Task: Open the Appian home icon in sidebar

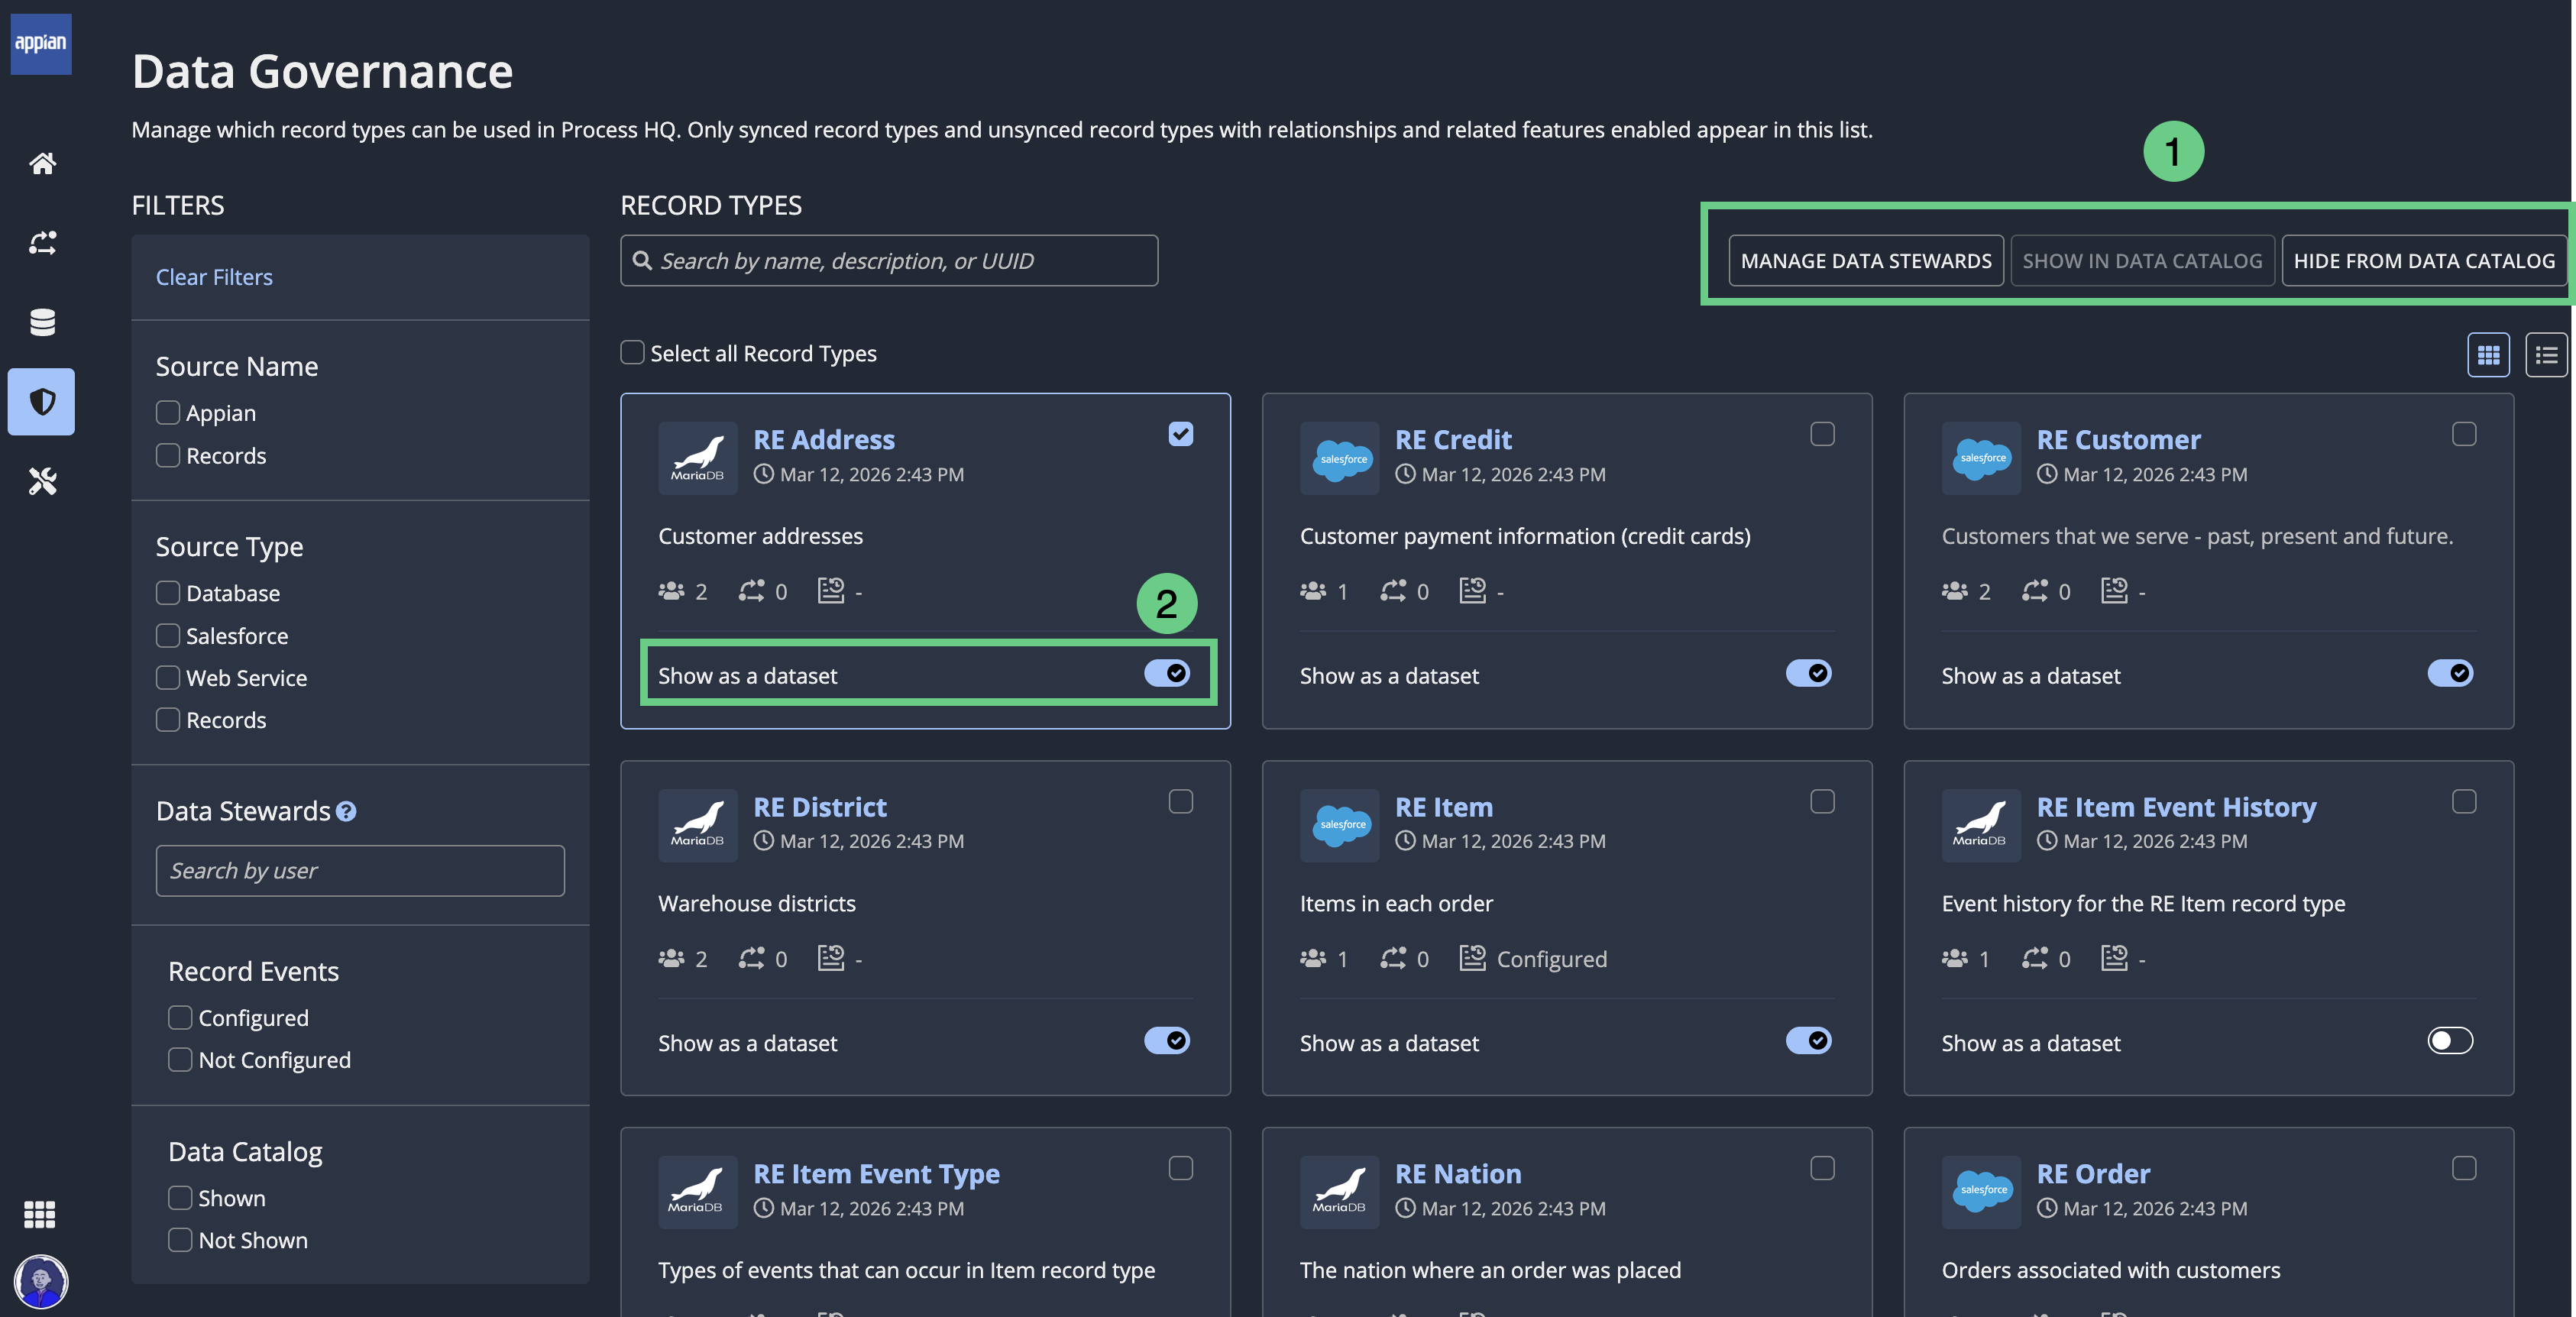Action: click(42, 163)
